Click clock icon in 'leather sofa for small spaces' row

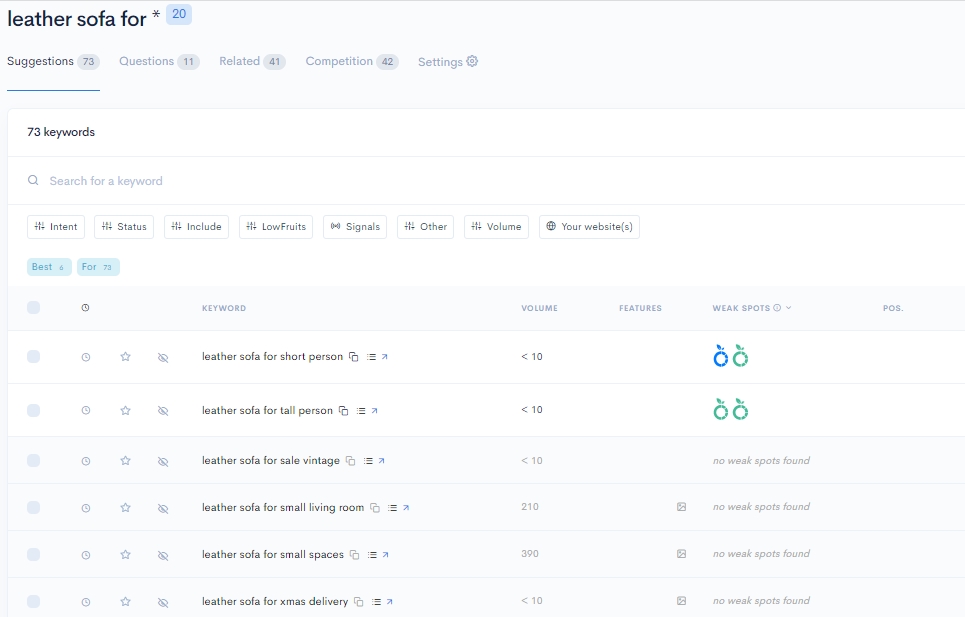[x=86, y=555]
